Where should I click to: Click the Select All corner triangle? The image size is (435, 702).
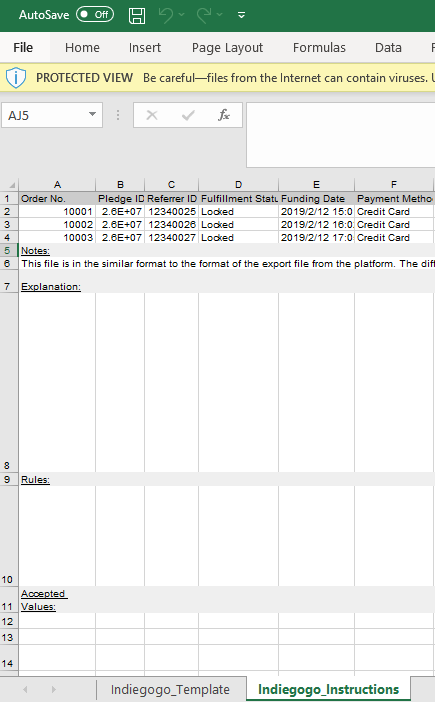tap(12, 184)
